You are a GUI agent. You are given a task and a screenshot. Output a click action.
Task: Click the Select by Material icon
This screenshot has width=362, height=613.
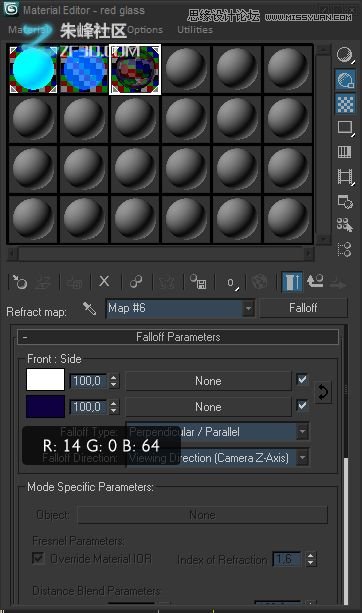click(x=345, y=225)
